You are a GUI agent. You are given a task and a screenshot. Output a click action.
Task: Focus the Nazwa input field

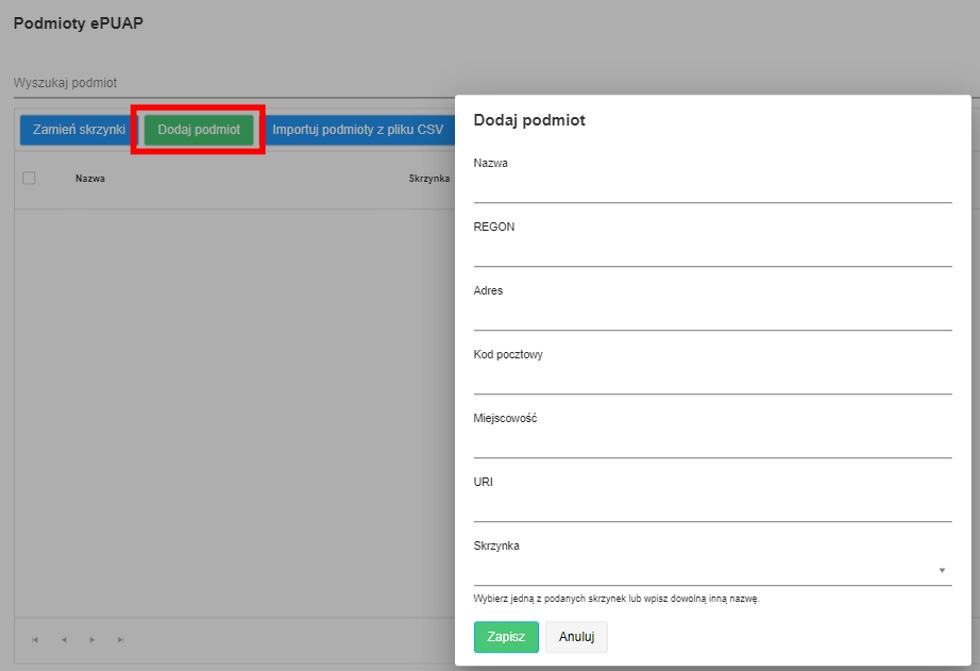pos(712,188)
